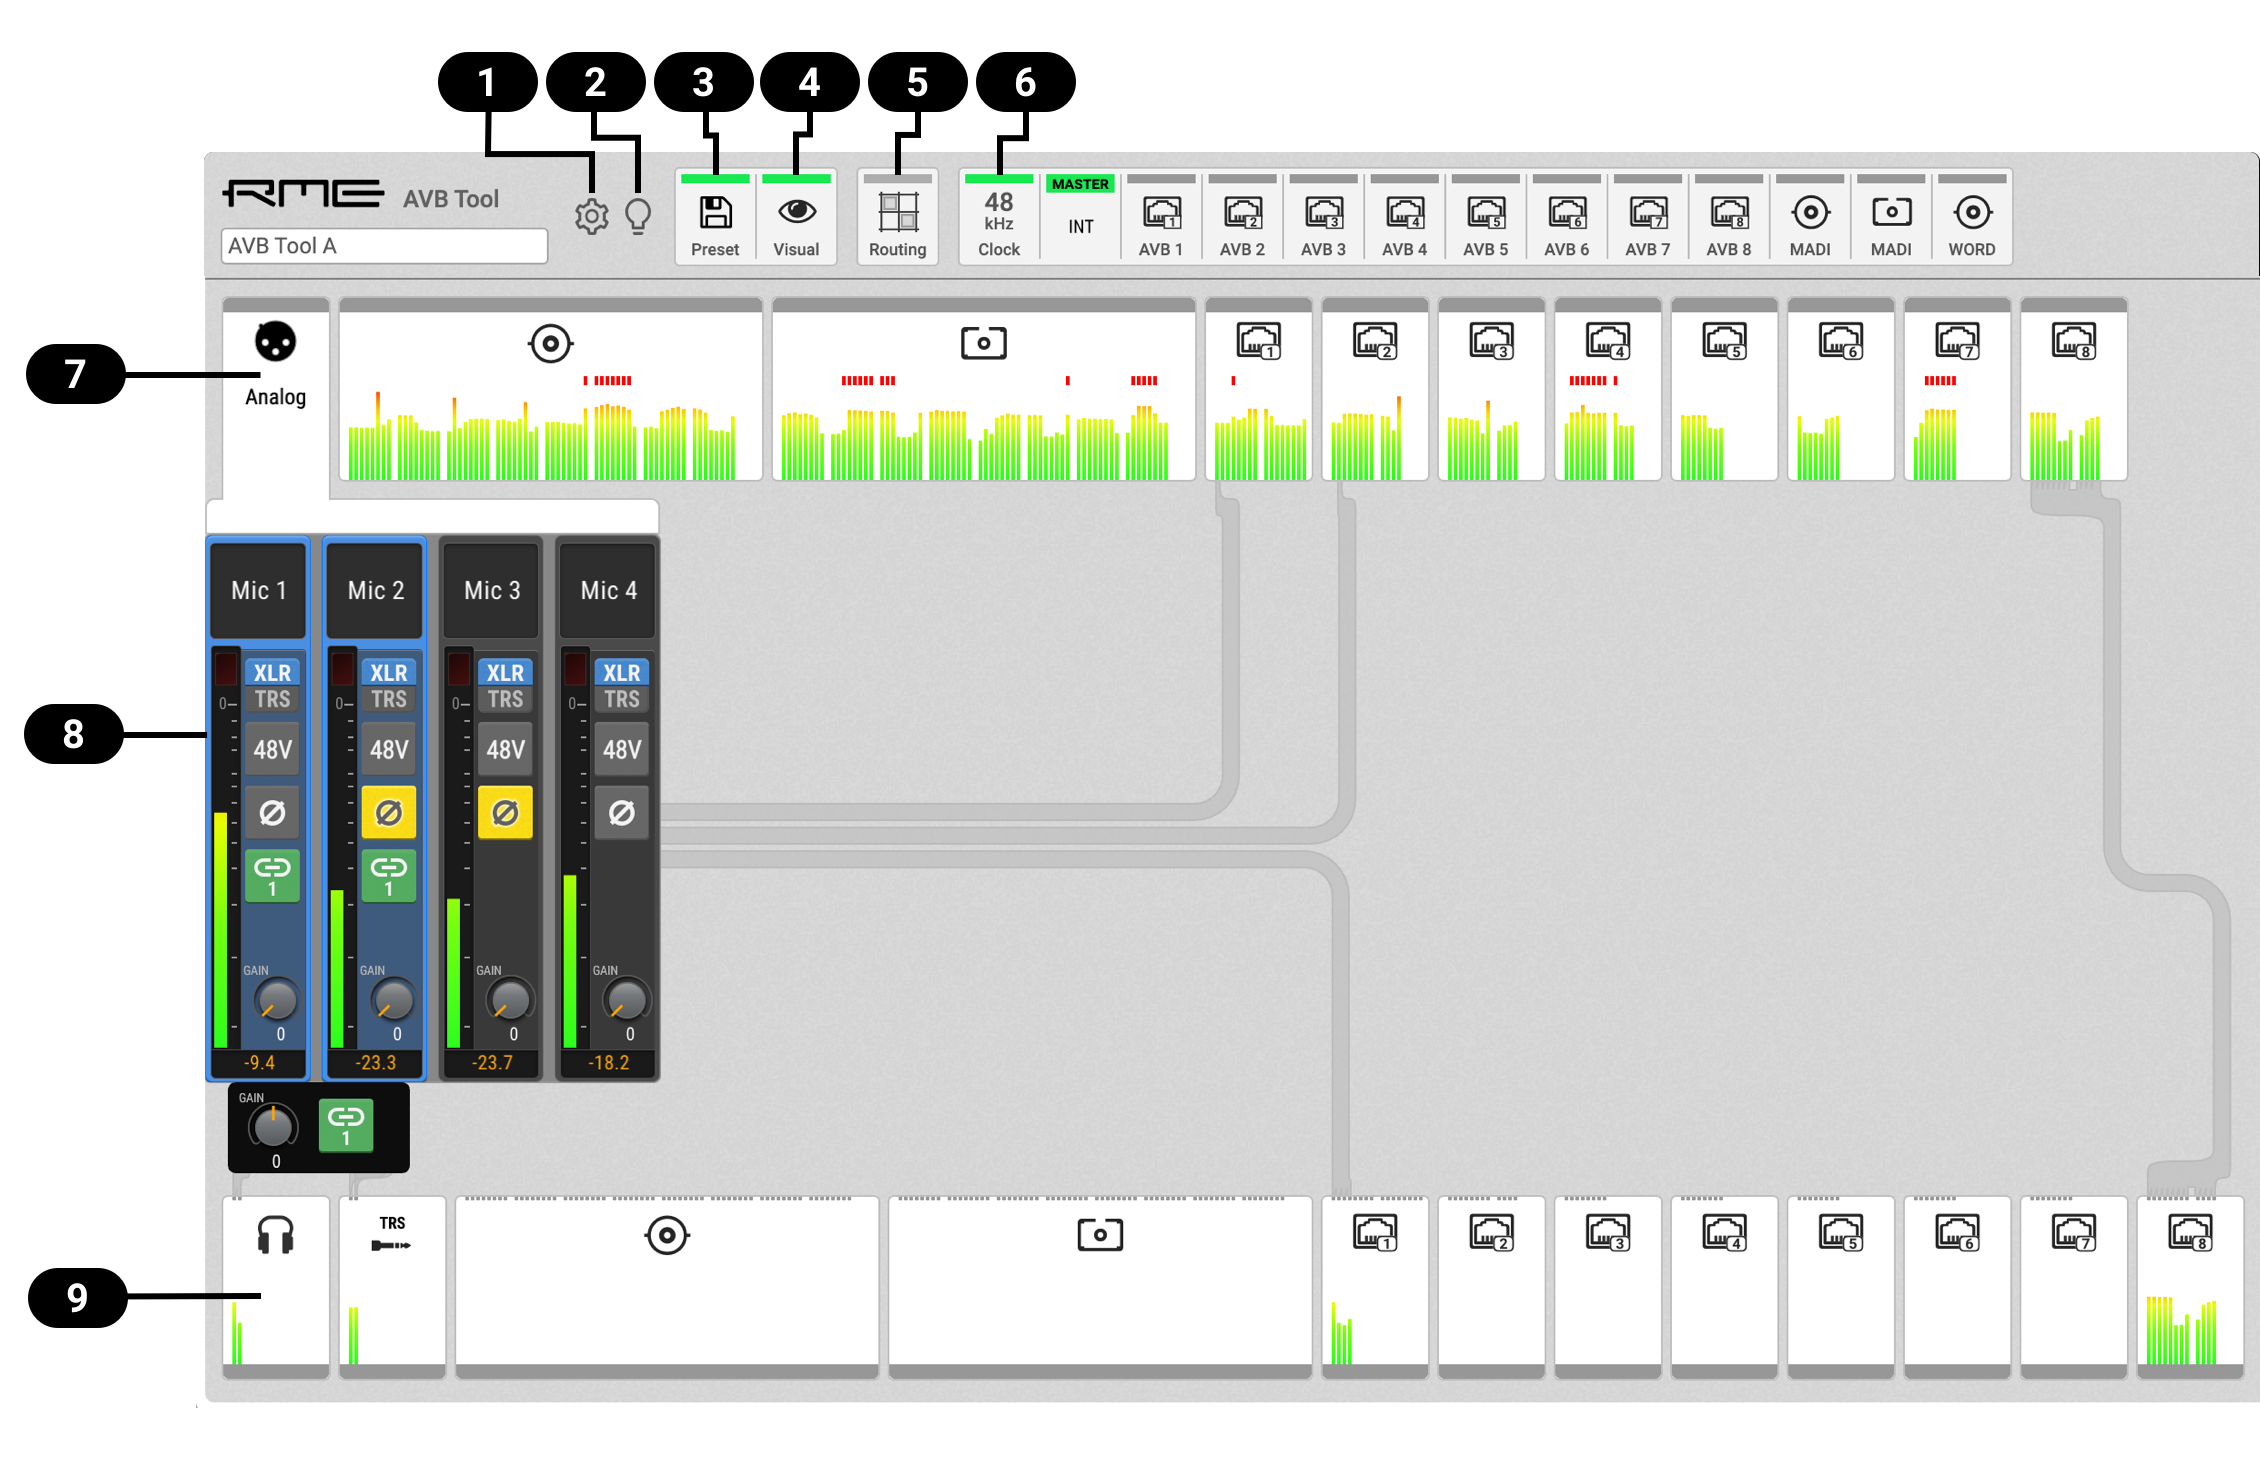Open AVB stream 1 output panel

[1375, 1287]
